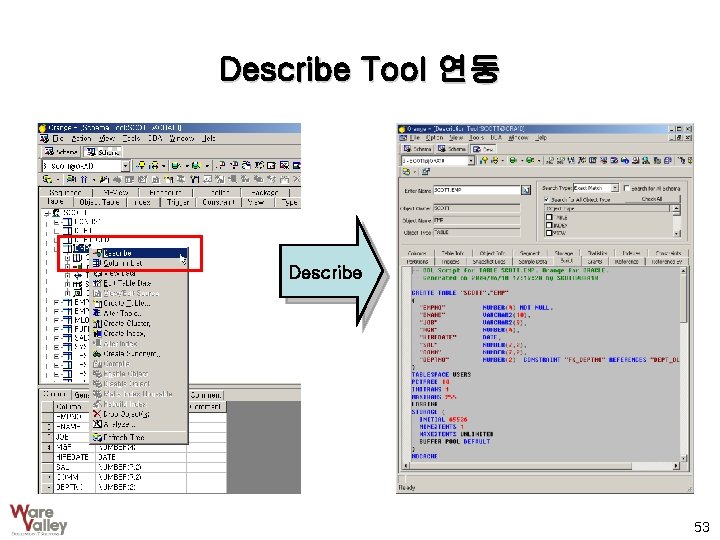720x540 pixels.
Task: Click Desc window tab button
Action: (x=483, y=149)
